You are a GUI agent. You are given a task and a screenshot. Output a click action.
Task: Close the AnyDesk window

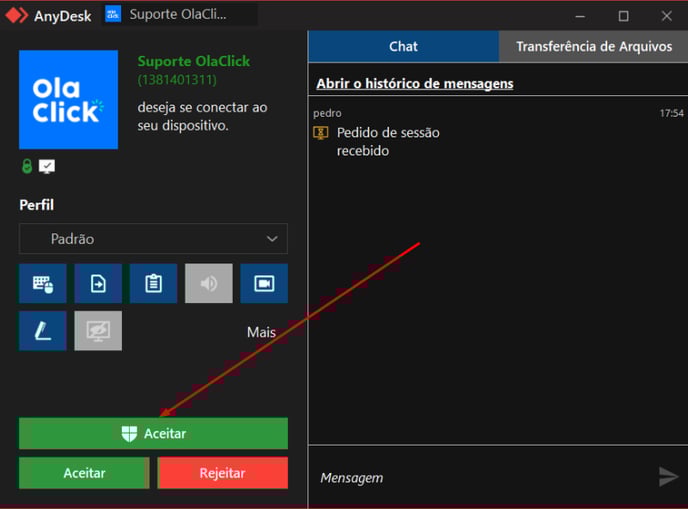(666, 16)
